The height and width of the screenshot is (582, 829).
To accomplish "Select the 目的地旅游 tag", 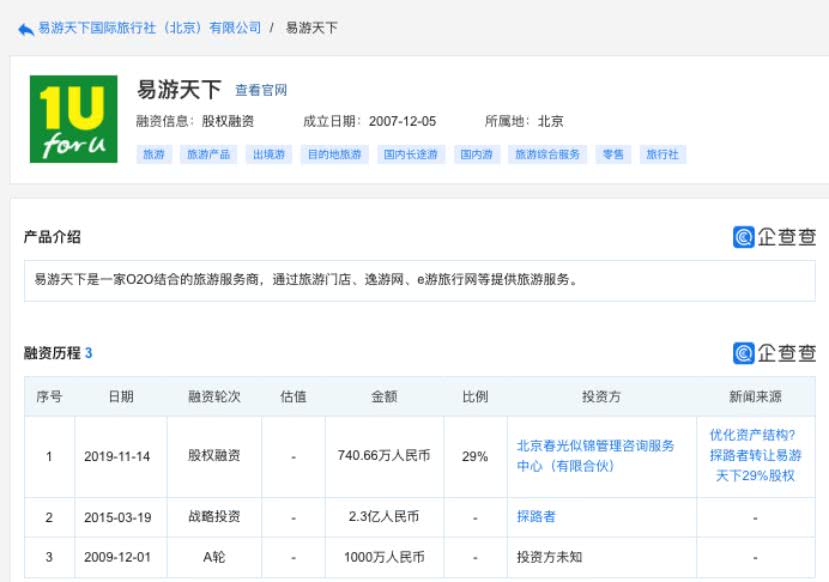I will pos(334,154).
